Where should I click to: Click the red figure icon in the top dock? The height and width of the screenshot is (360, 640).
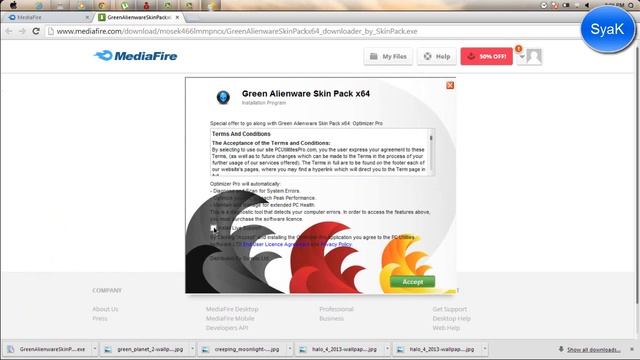[146, 5]
